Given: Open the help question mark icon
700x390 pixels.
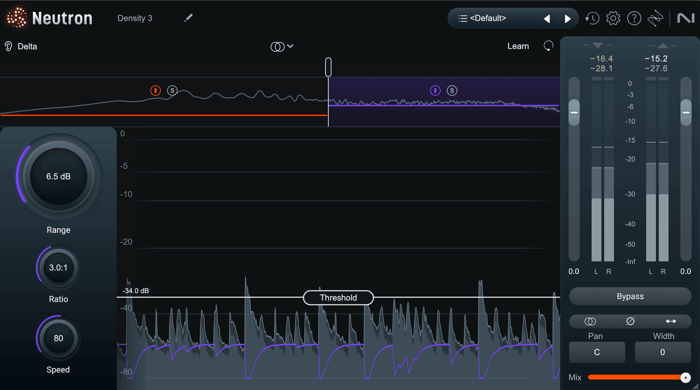Looking at the screenshot, I should [634, 18].
